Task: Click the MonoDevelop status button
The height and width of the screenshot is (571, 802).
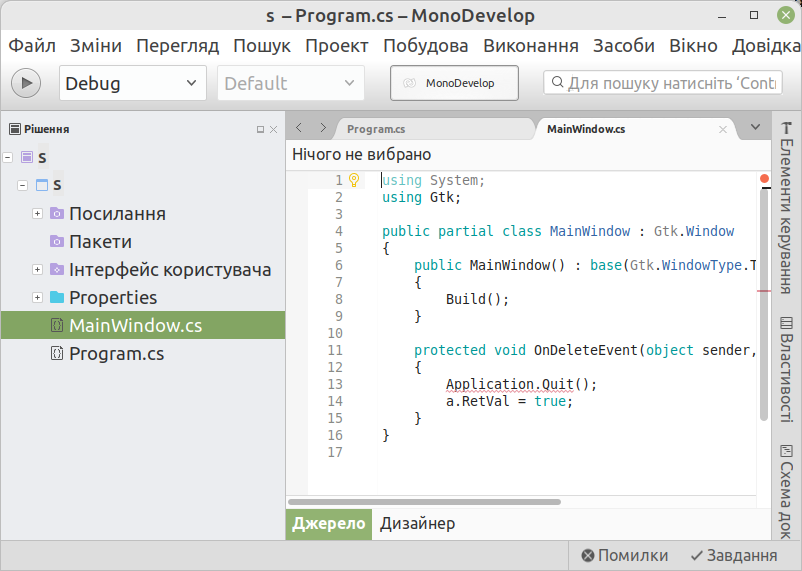Action: click(454, 83)
